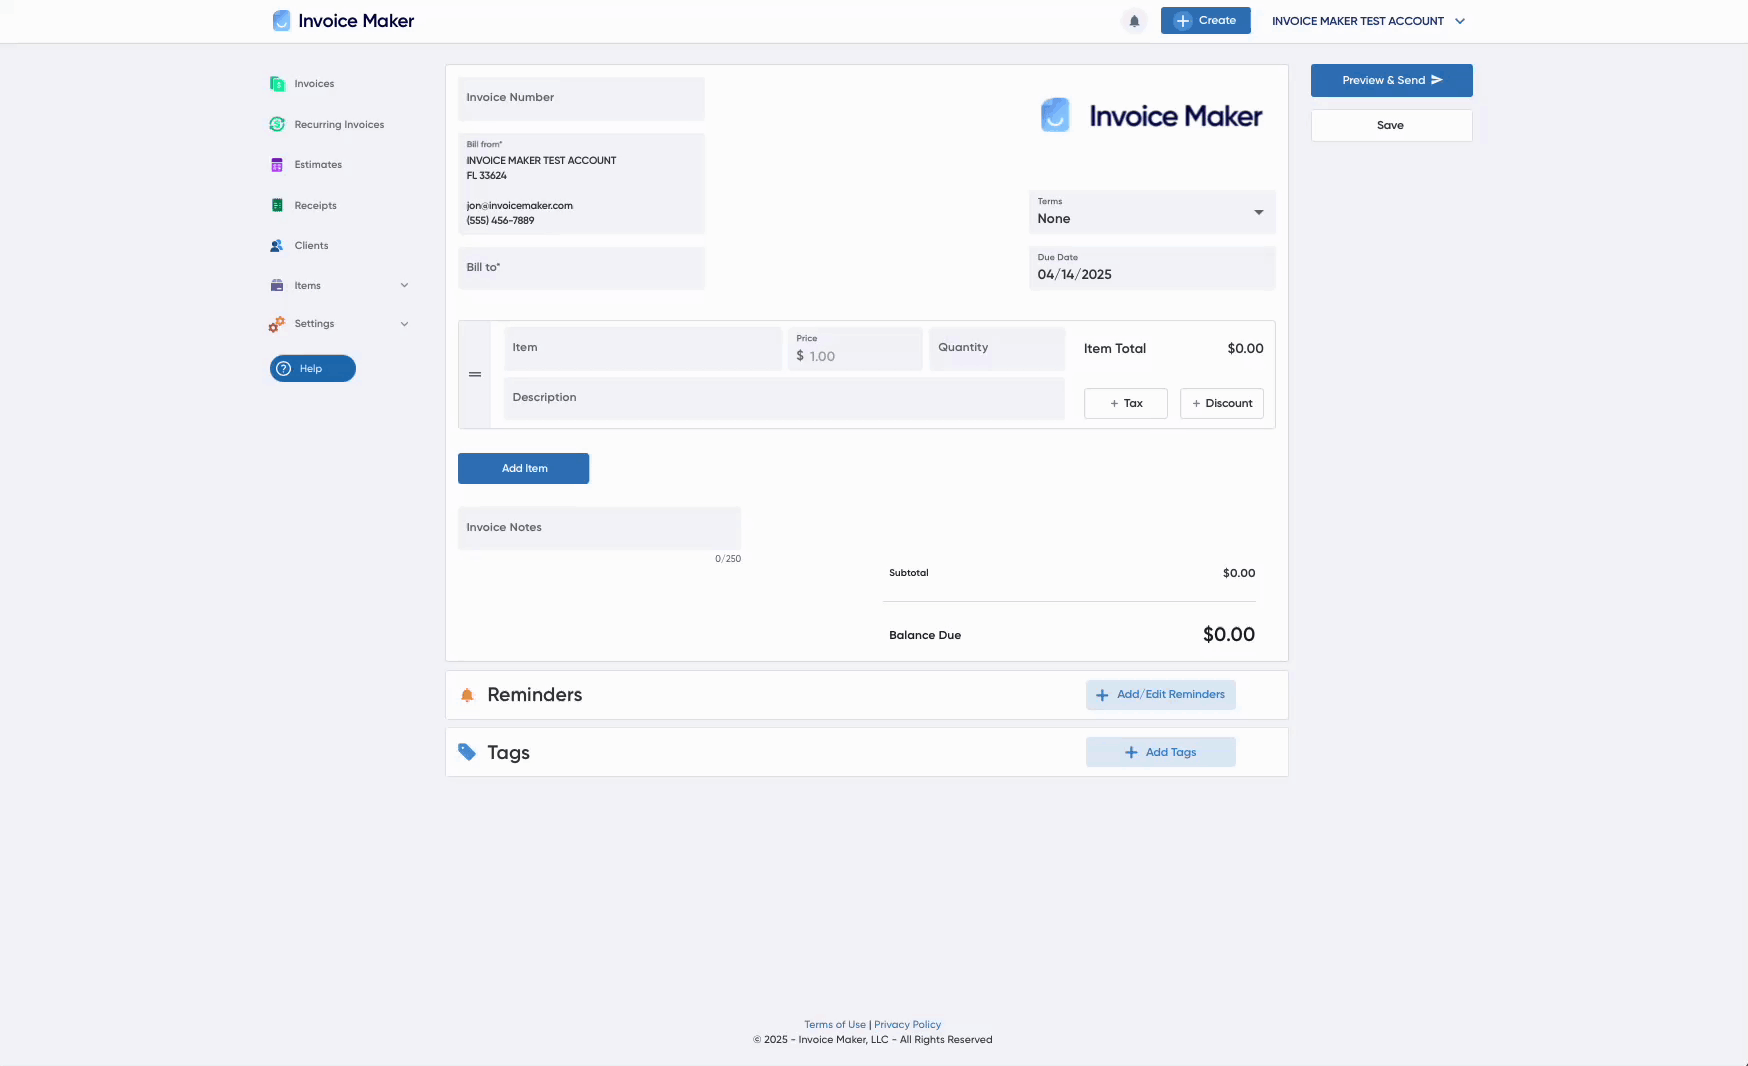Click the Quantity input field
1748x1066 pixels.
click(x=997, y=349)
